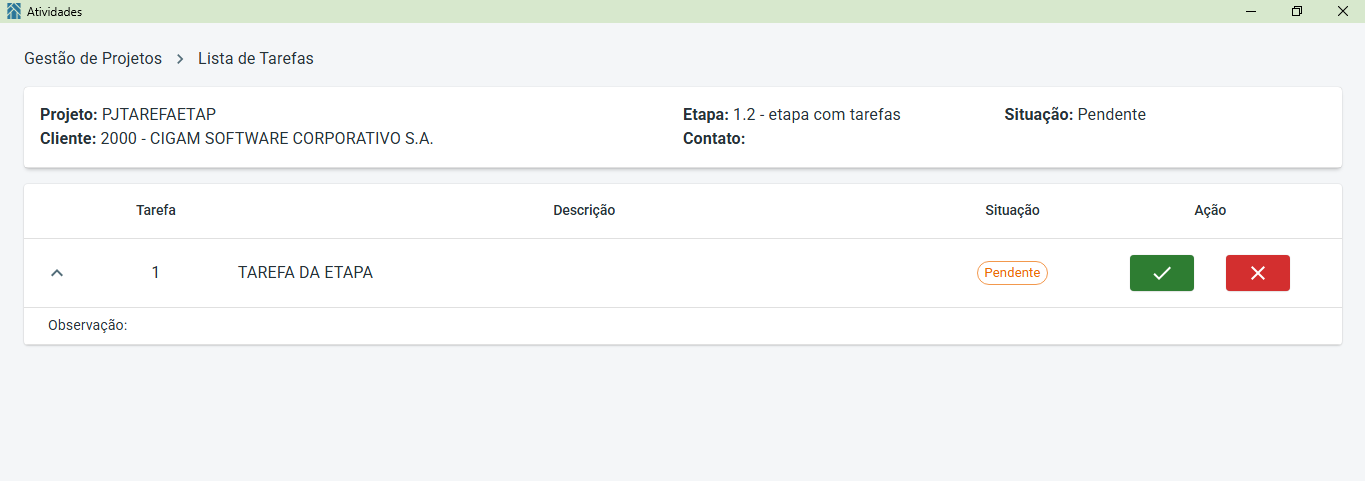The image size is (1365, 481).
Task: Open Gestão de Projetos breadcrumb link
Action: point(93,59)
